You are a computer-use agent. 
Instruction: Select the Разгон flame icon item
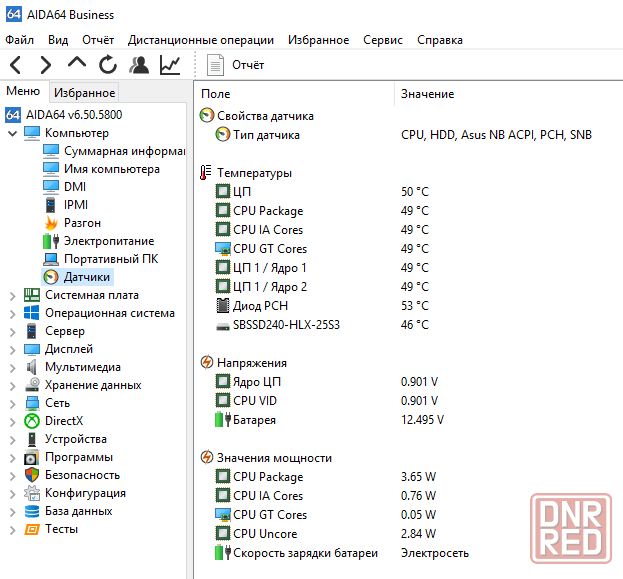[82, 223]
